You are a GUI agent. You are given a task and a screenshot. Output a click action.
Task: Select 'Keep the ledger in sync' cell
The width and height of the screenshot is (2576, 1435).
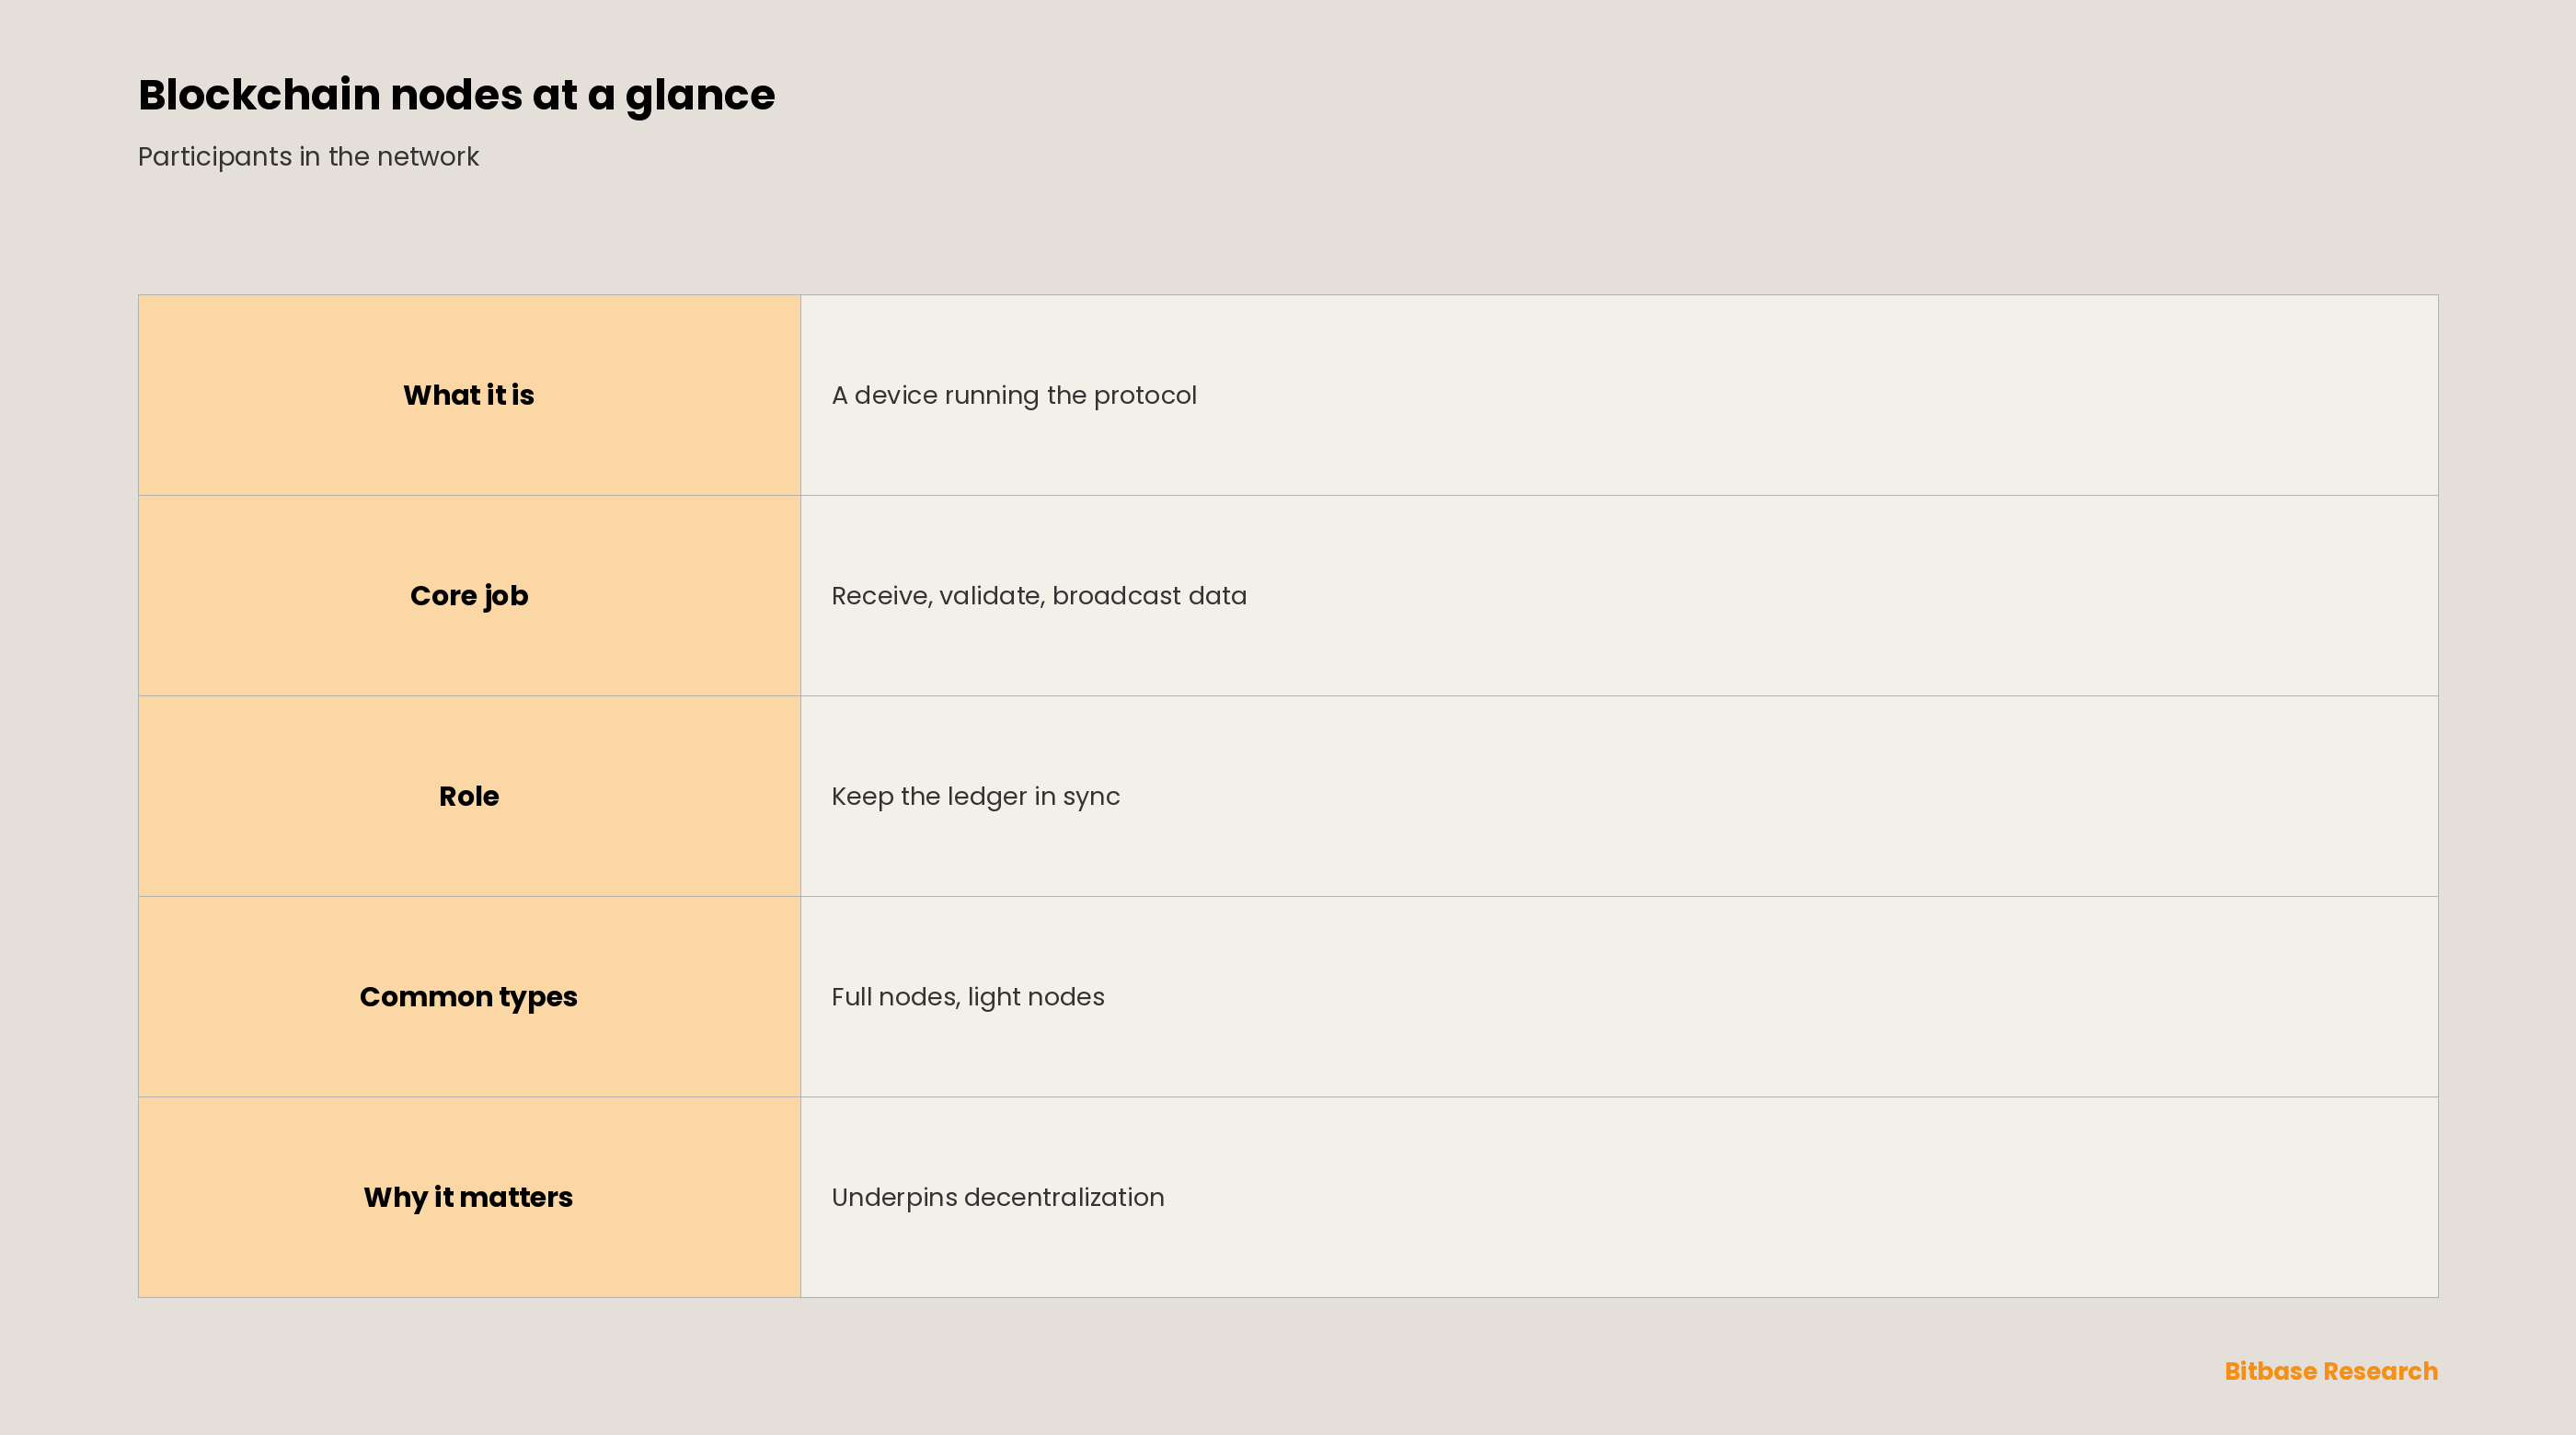click(1619, 796)
